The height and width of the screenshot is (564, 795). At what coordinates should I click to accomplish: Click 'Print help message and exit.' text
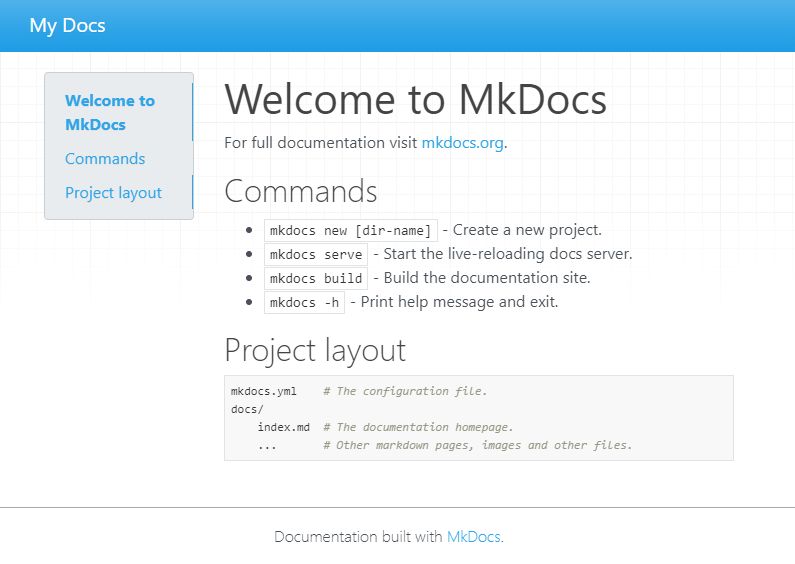point(459,302)
